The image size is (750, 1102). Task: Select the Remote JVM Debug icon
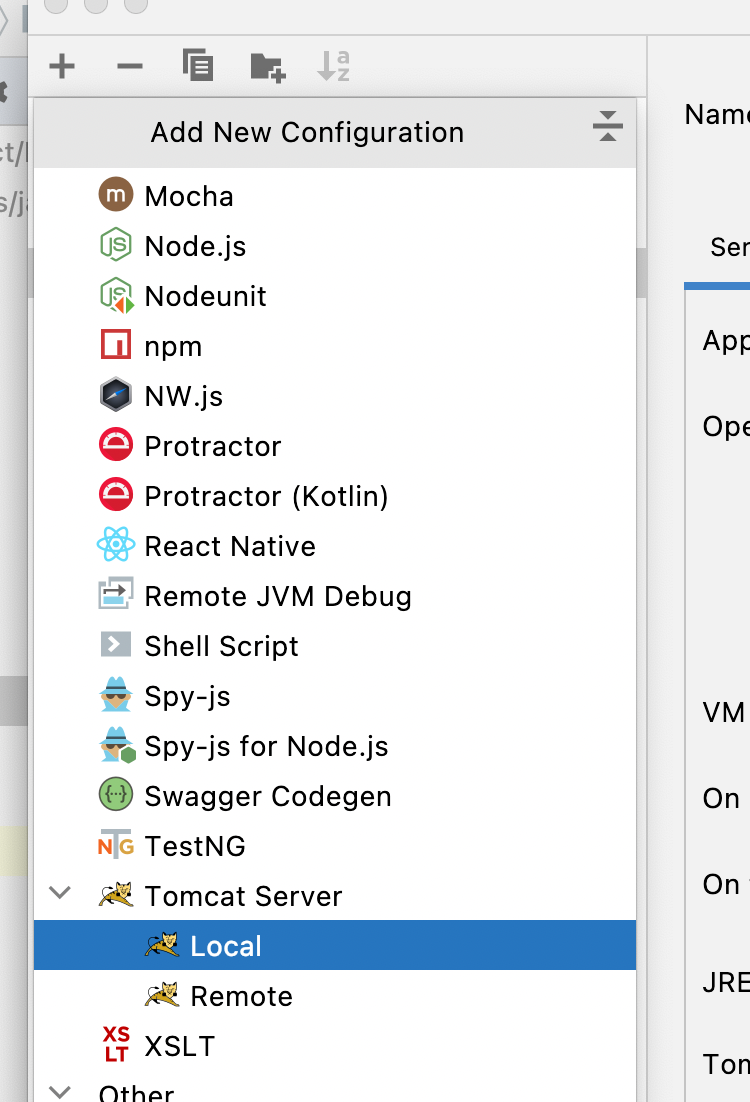click(x=116, y=594)
